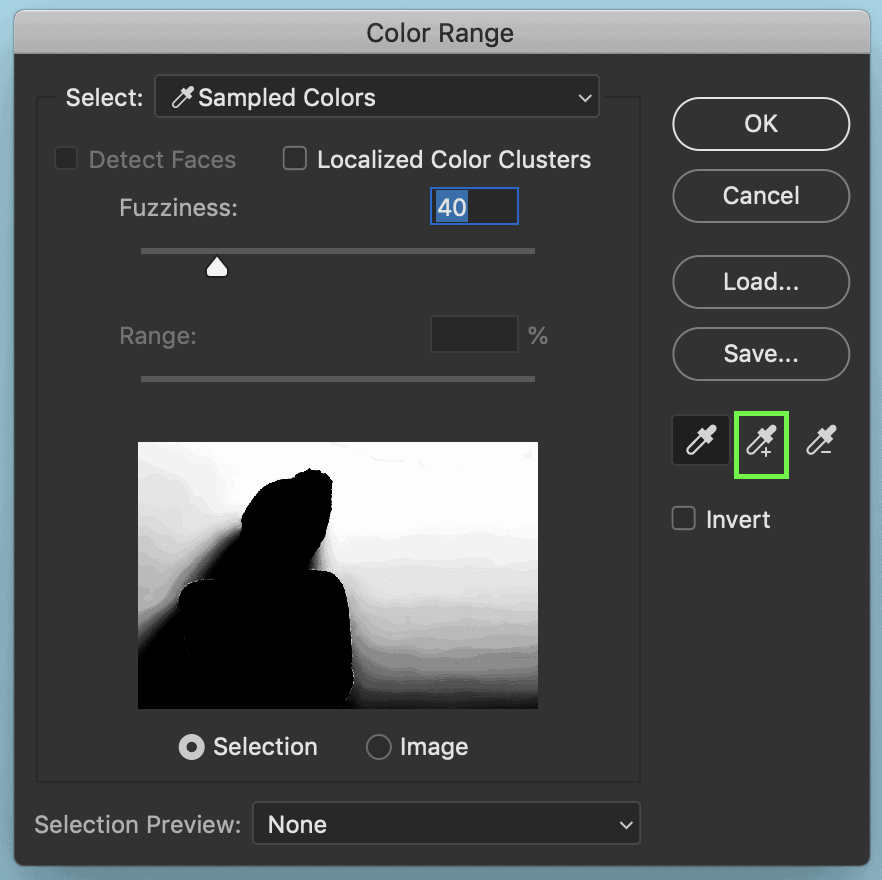The image size is (882, 880).
Task: Enable Localized Color Clusters checkbox
Action: [x=295, y=159]
